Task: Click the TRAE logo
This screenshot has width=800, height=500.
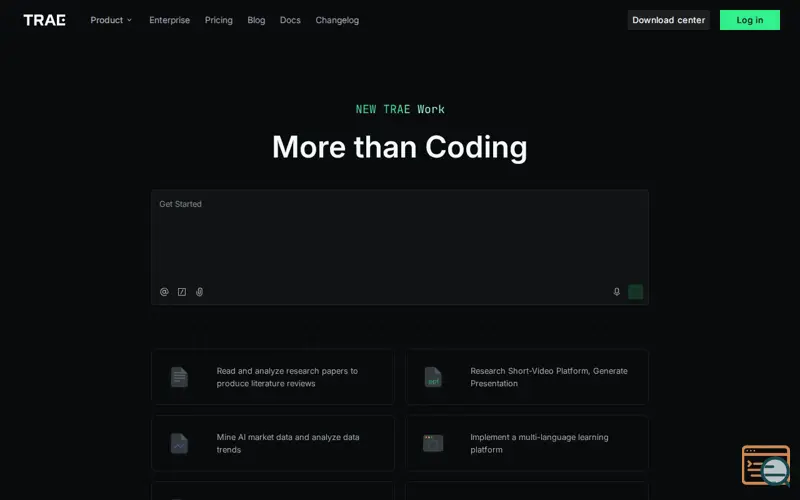Action: [44, 20]
